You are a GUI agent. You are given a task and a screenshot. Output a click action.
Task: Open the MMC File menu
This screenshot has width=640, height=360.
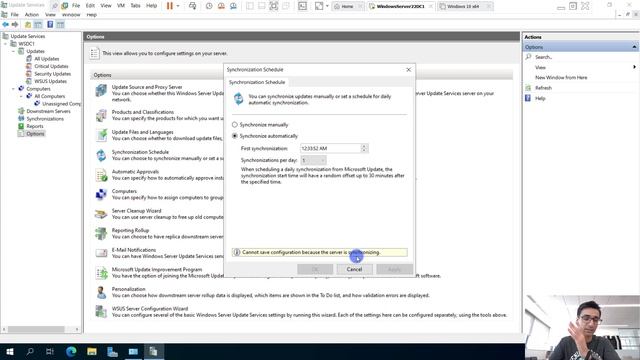point(14,15)
